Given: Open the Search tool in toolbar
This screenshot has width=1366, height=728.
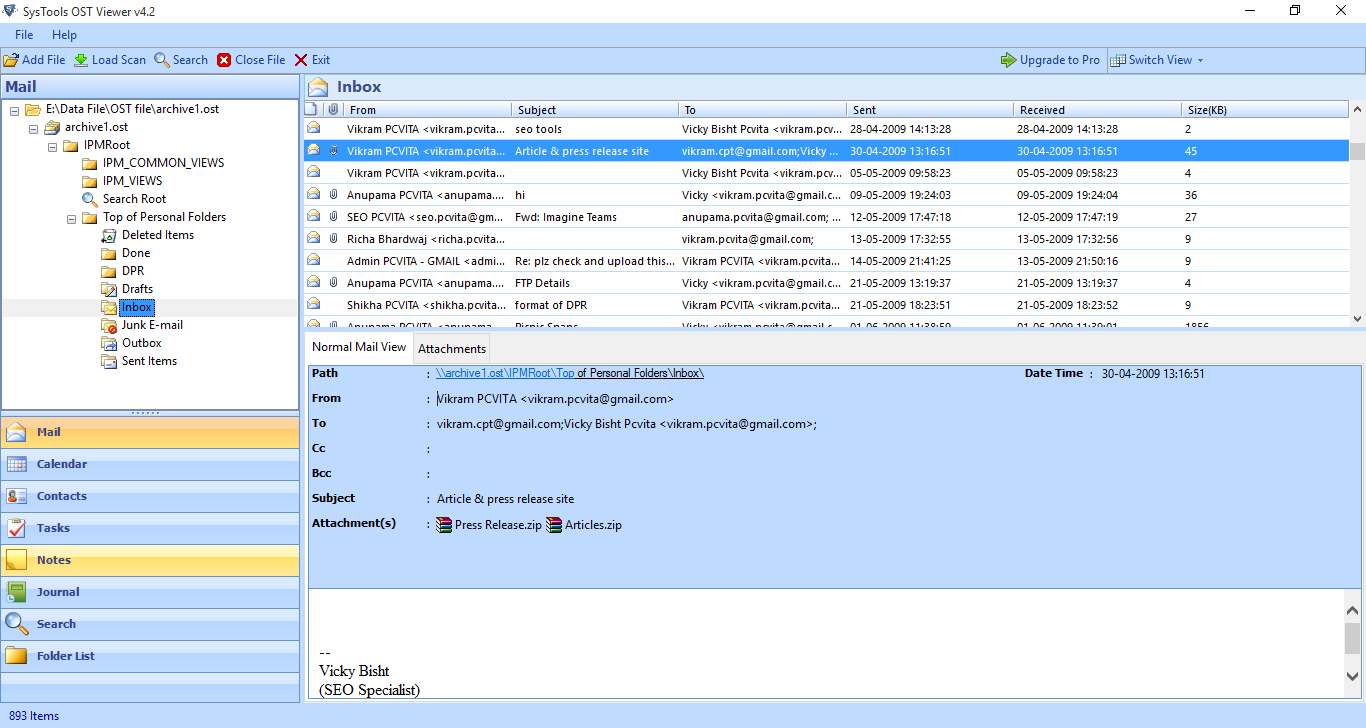Looking at the screenshot, I should (x=181, y=60).
